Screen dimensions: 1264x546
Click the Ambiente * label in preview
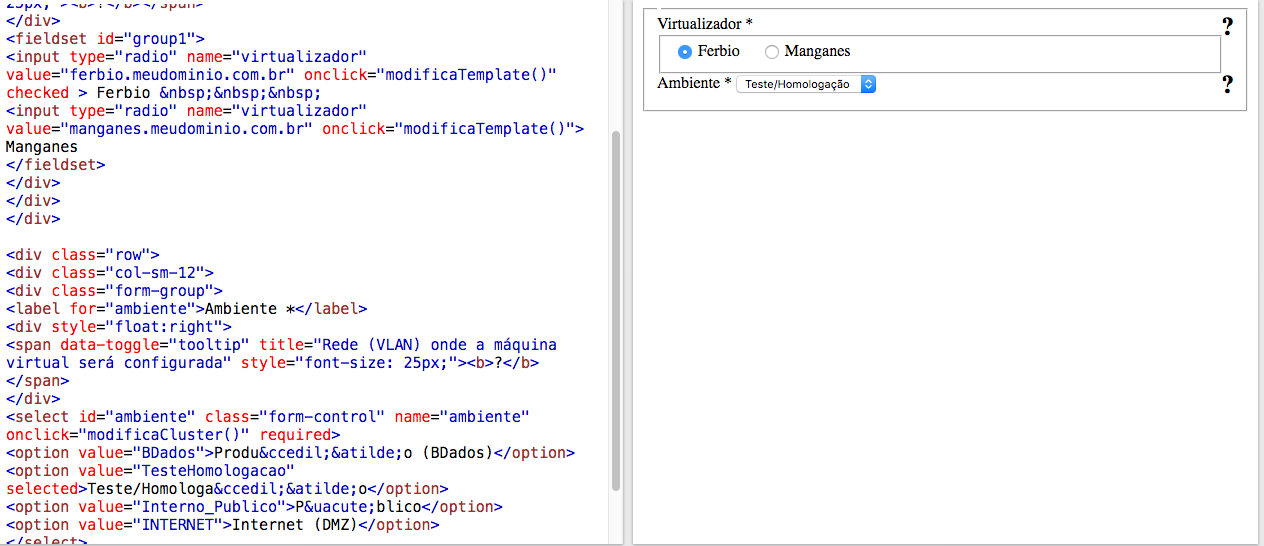click(x=694, y=83)
